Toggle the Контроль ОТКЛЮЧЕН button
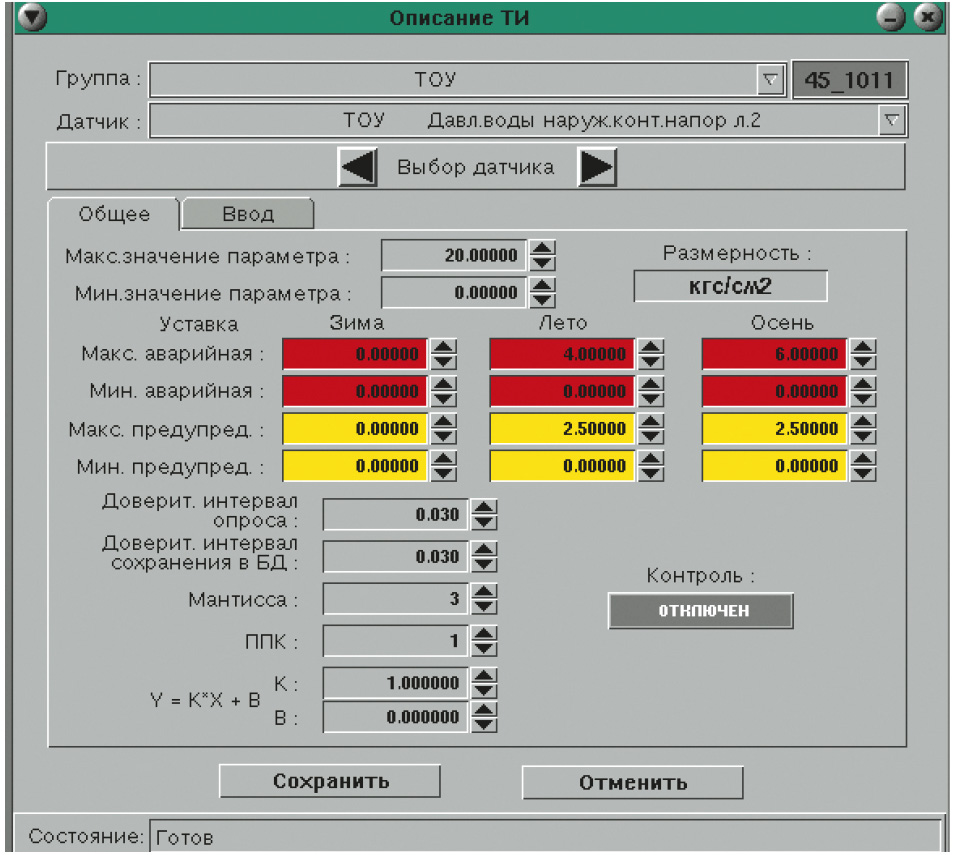 click(701, 610)
